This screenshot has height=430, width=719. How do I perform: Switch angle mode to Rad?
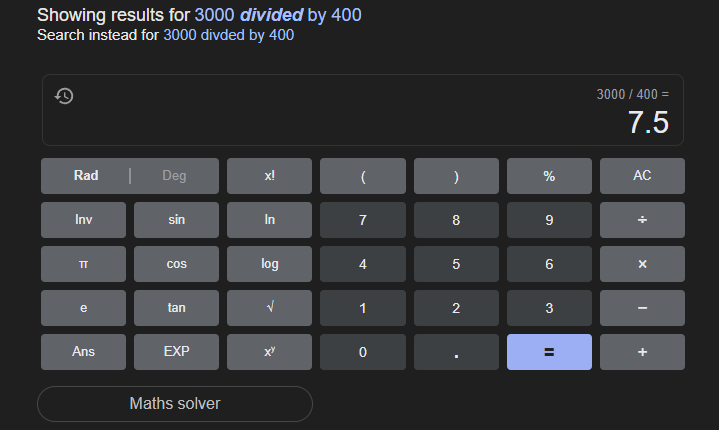pos(86,176)
